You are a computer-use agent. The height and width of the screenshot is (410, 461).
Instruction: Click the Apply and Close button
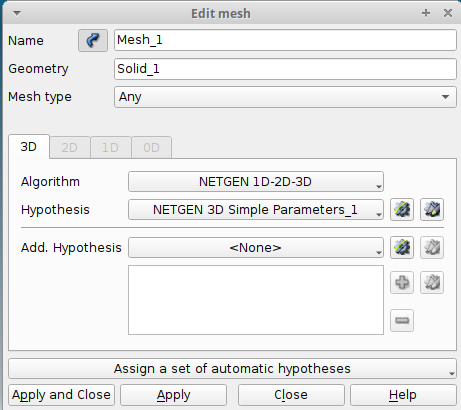(61, 395)
